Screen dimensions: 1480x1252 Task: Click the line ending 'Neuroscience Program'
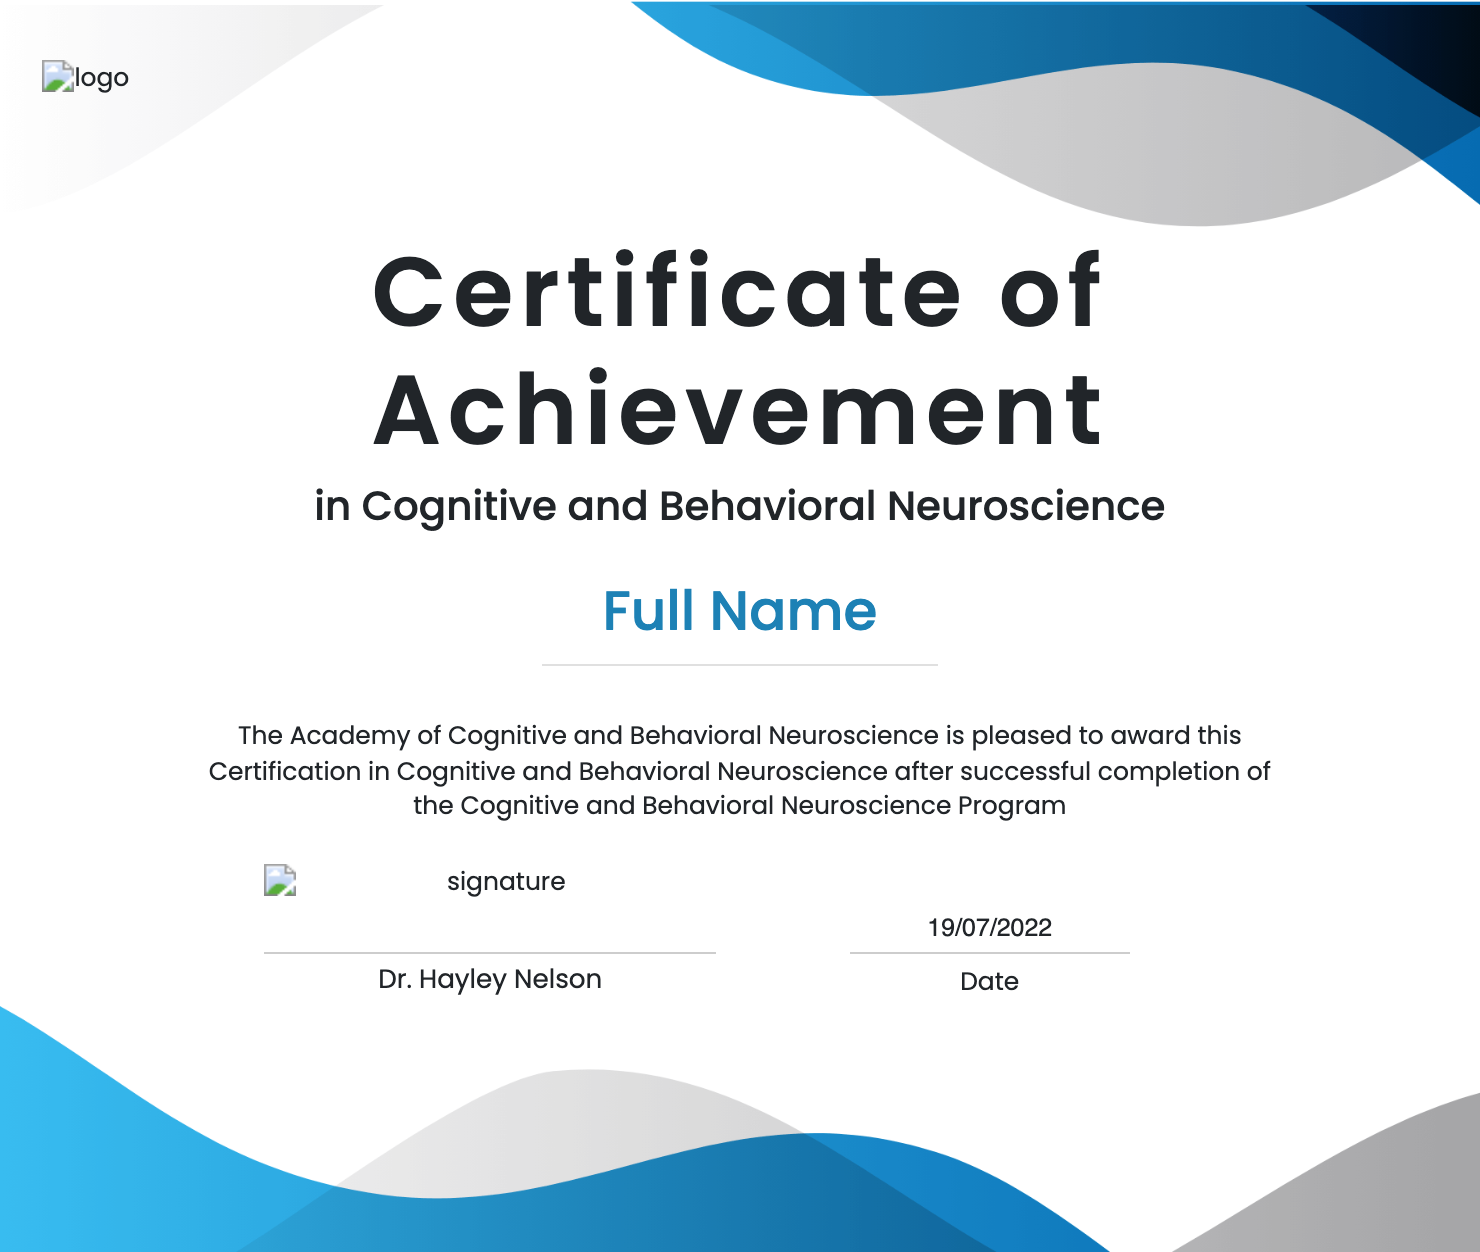(739, 805)
